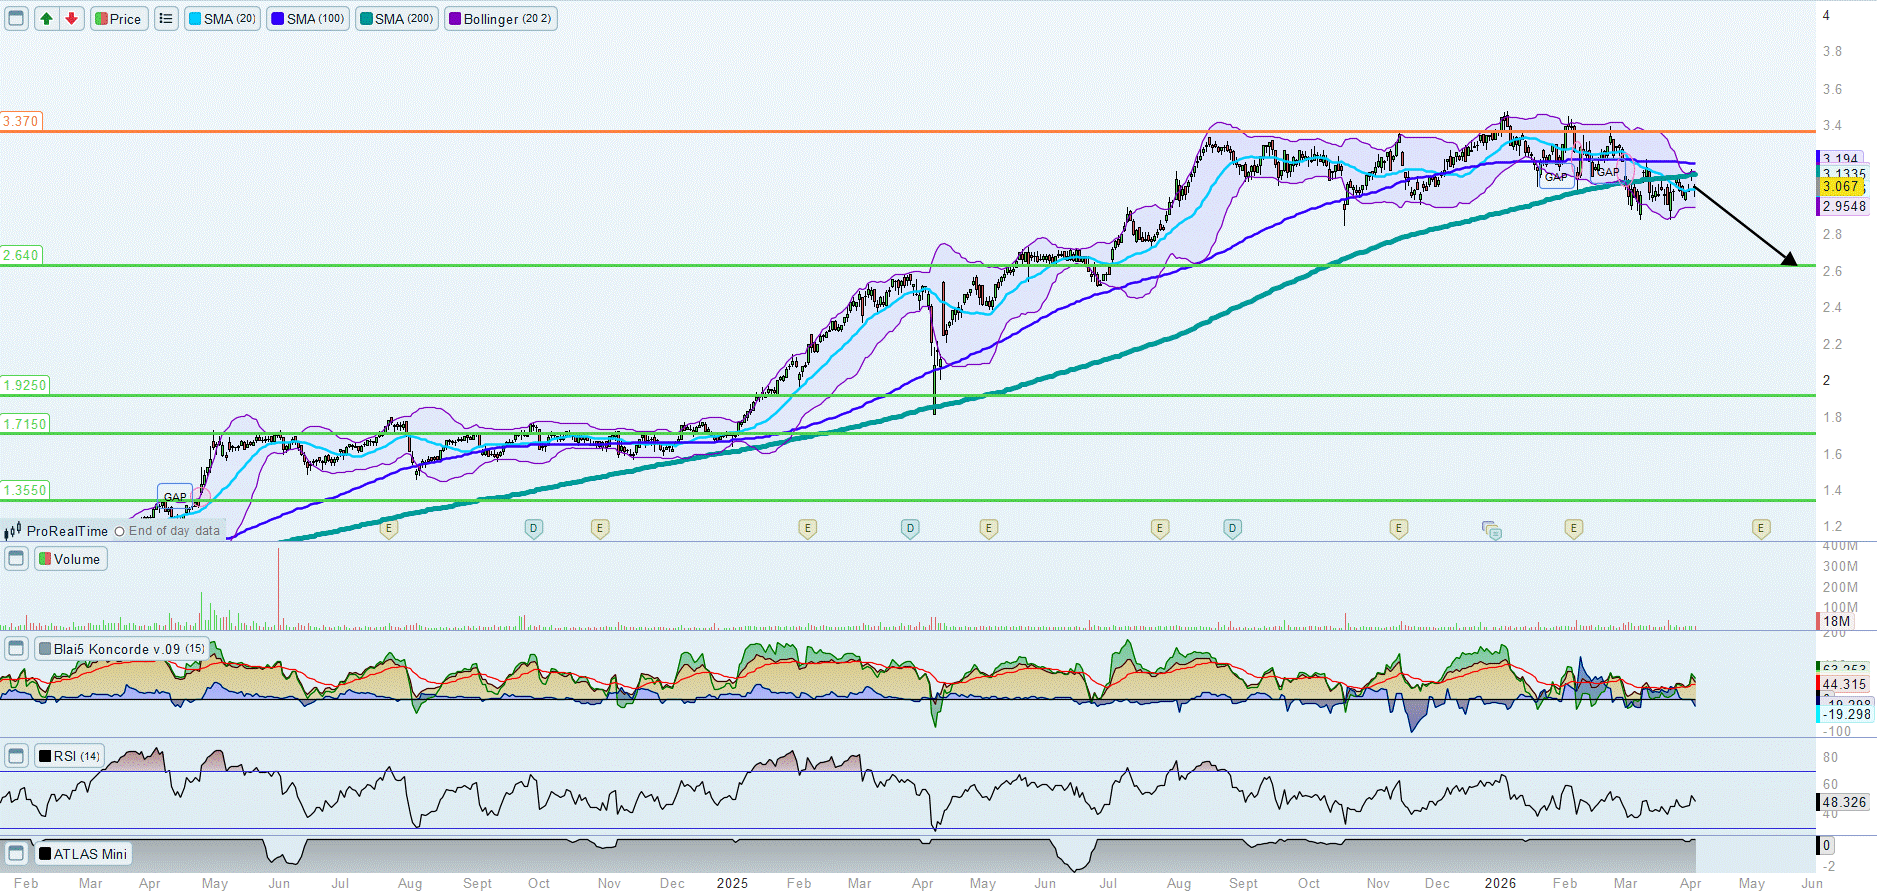Select the 2.640 support level label

click(21, 255)
